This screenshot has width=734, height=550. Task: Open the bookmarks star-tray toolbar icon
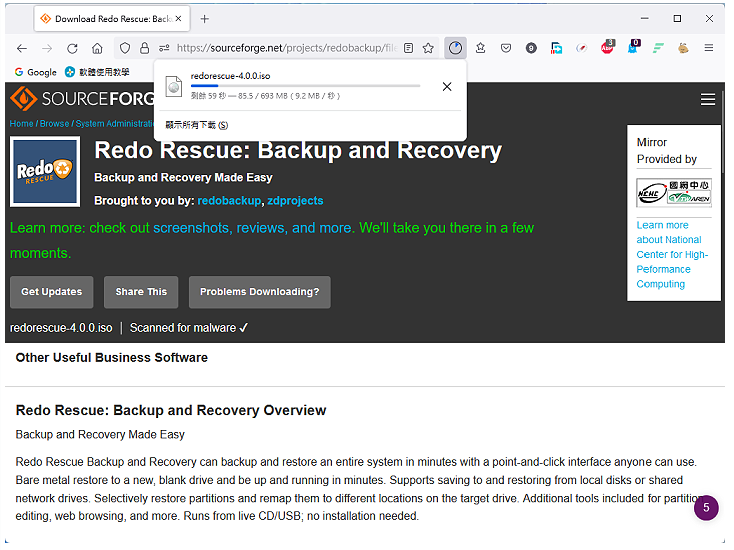tap(480, 48)
